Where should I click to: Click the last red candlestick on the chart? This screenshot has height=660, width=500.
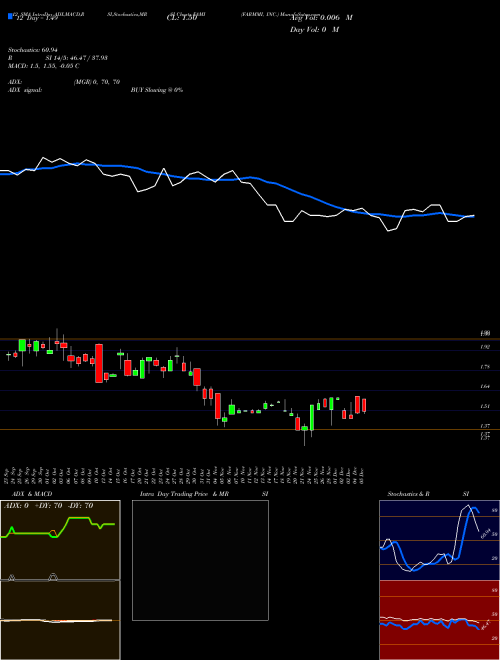click(364, 405)
